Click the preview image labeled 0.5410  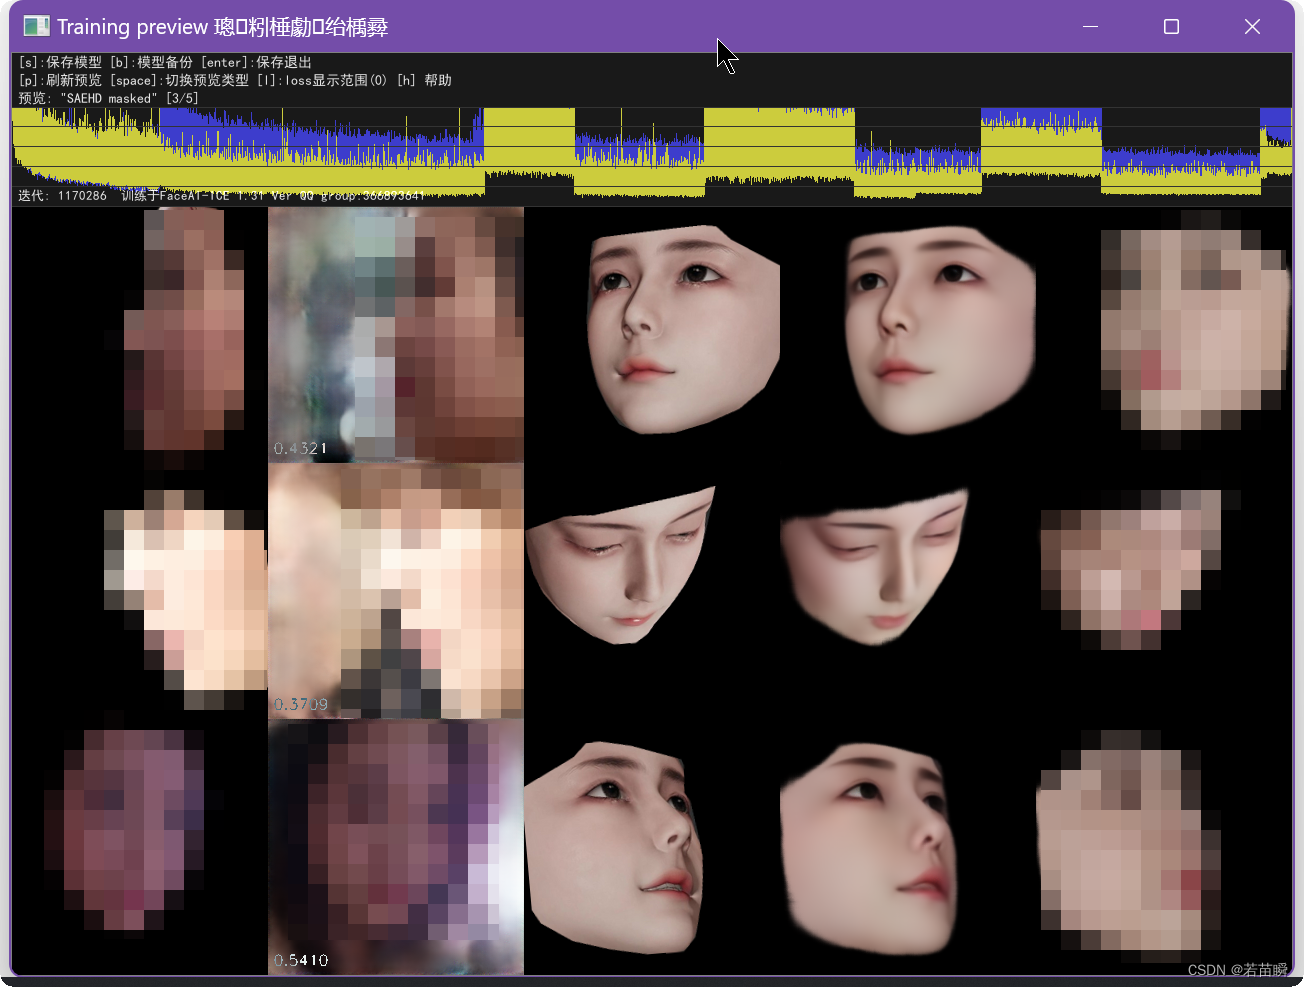coord(396,847)
